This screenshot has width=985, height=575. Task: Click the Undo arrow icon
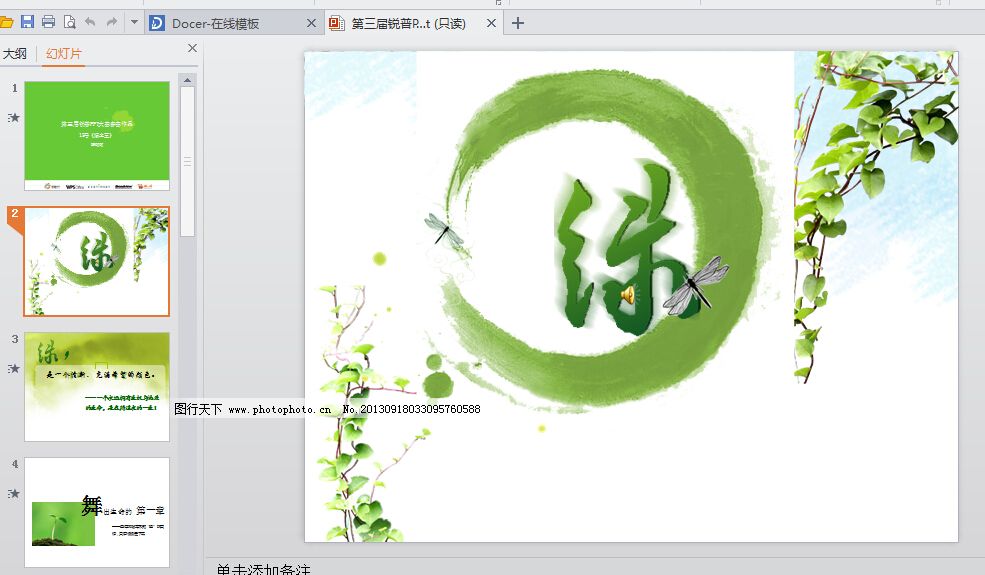pos(90,23)
